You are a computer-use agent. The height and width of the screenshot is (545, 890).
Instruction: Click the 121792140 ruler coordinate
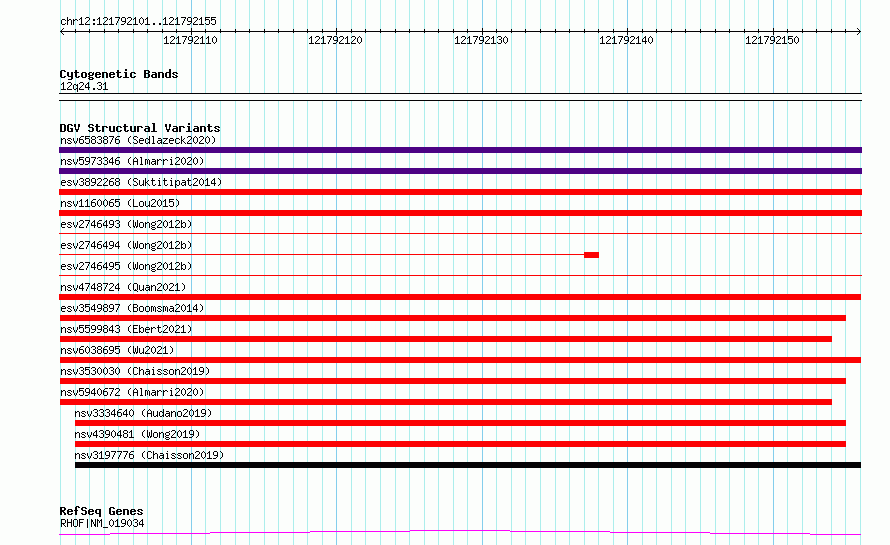626,40
